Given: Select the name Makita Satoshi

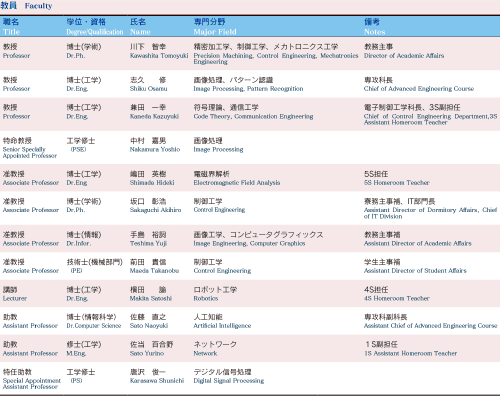Looking at the screenshot, I should tap(151, 298).
